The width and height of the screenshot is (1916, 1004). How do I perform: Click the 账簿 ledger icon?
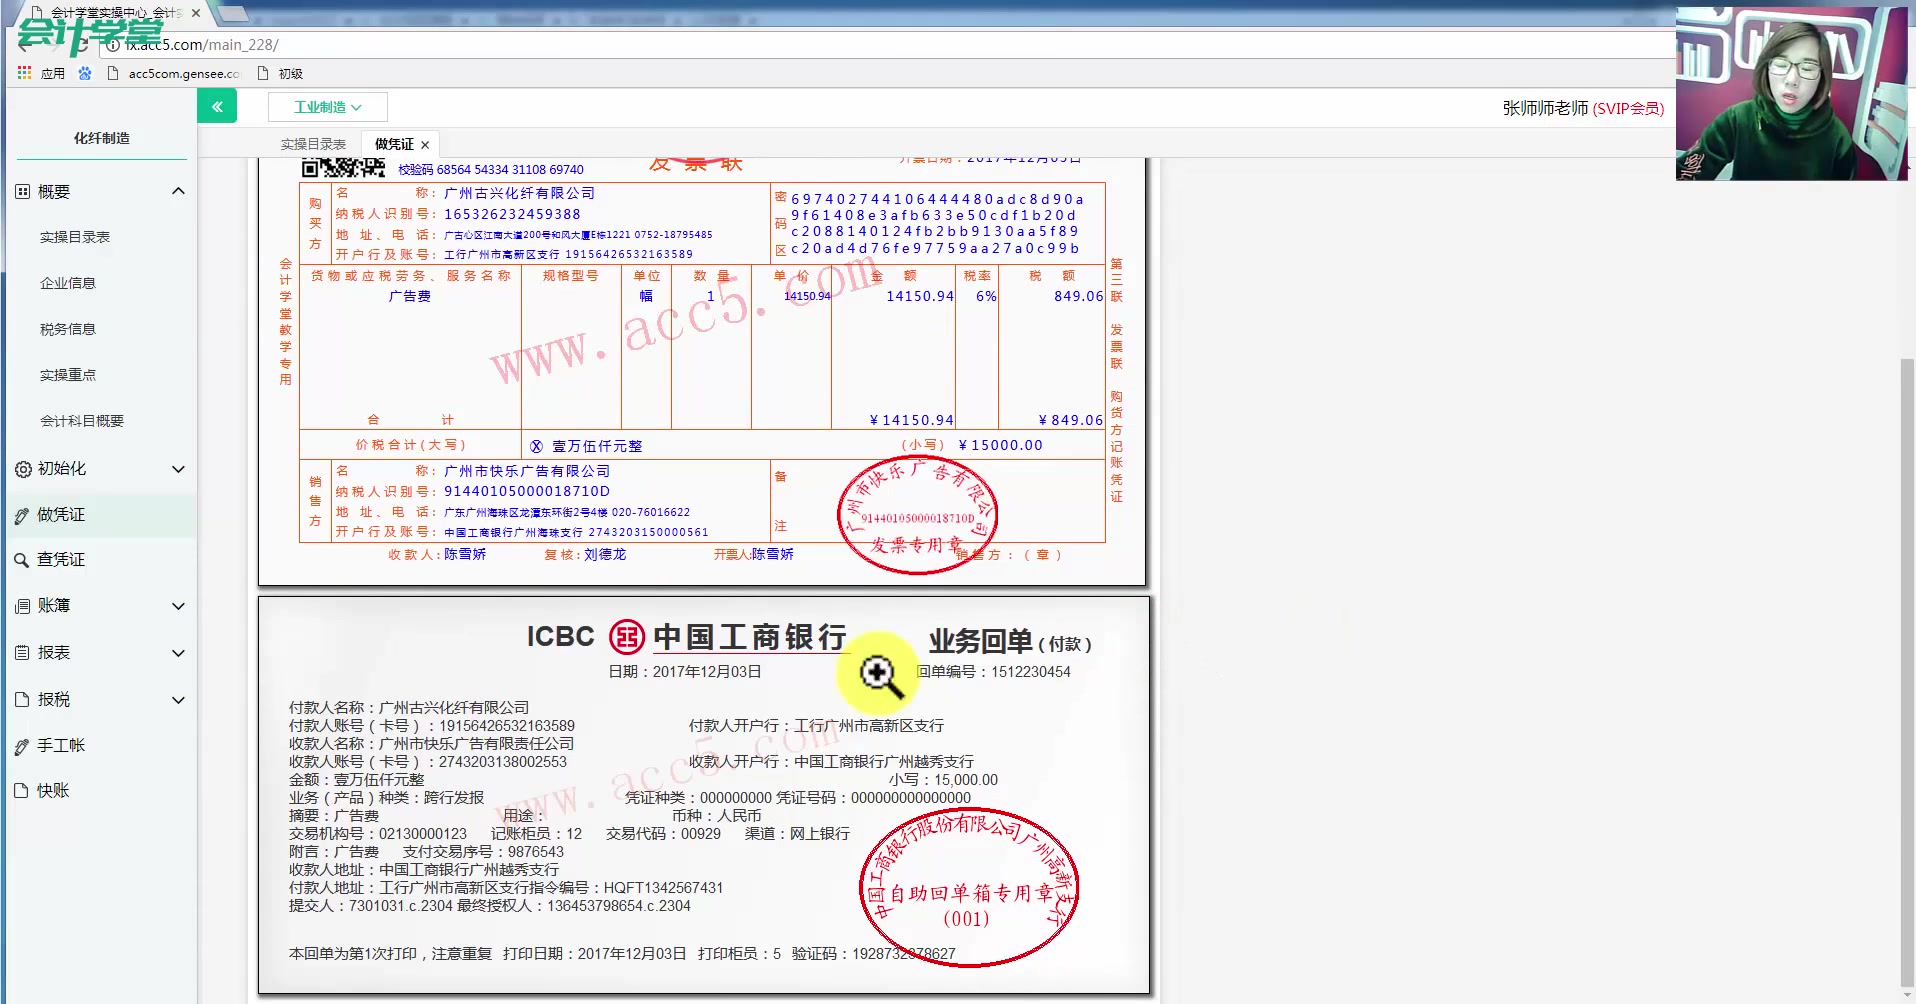(x=23, y=606)
